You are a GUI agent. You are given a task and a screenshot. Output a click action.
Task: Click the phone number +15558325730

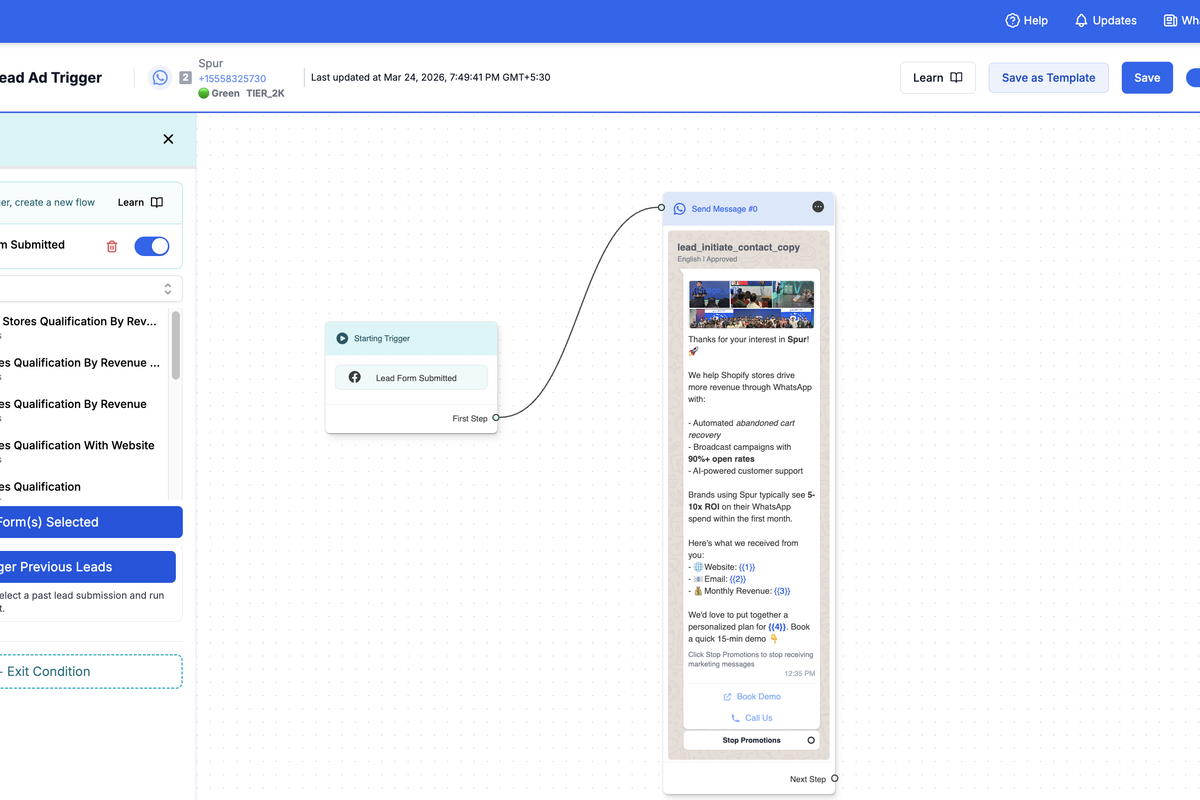coord(232,78)
